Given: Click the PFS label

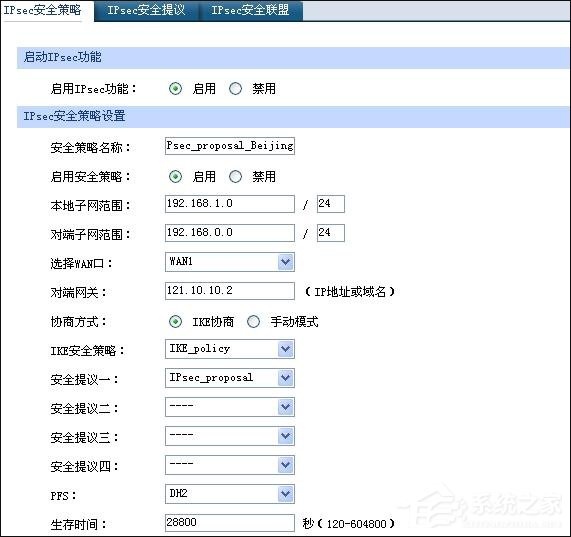Looking at the screenshot, I should tap(63, 495).
